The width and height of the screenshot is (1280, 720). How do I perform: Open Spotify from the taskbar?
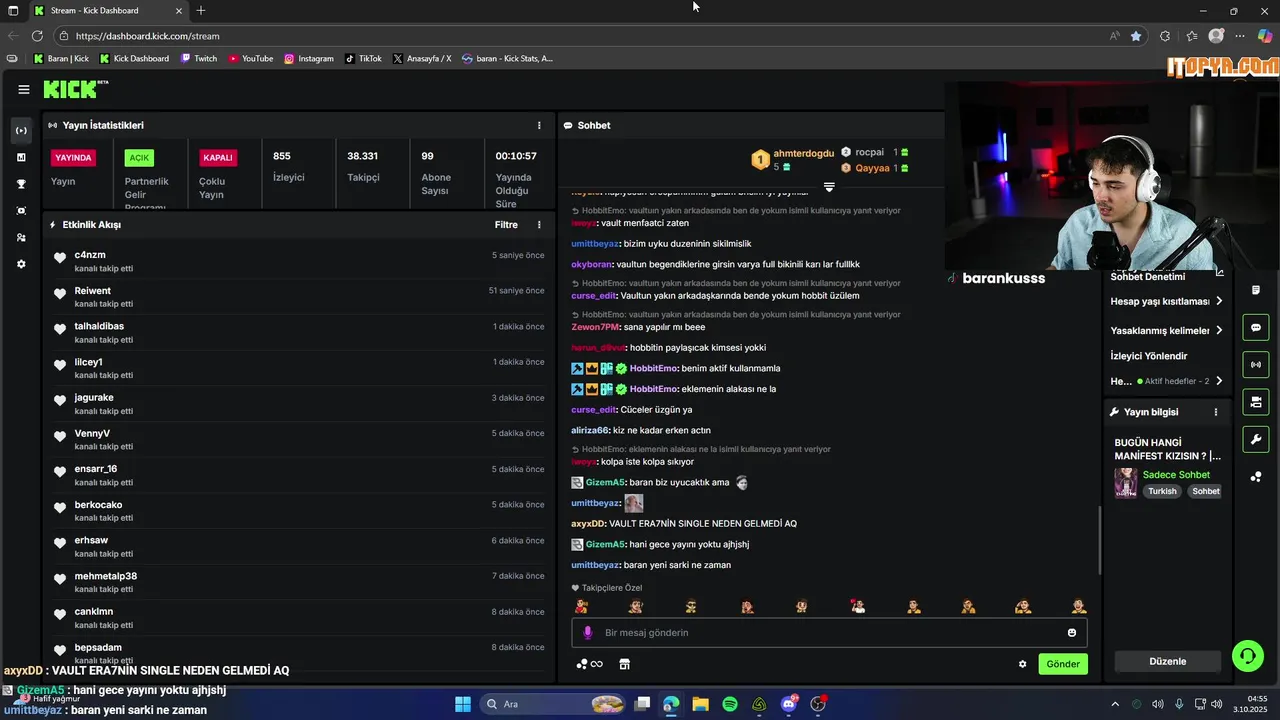click(730, 704)
